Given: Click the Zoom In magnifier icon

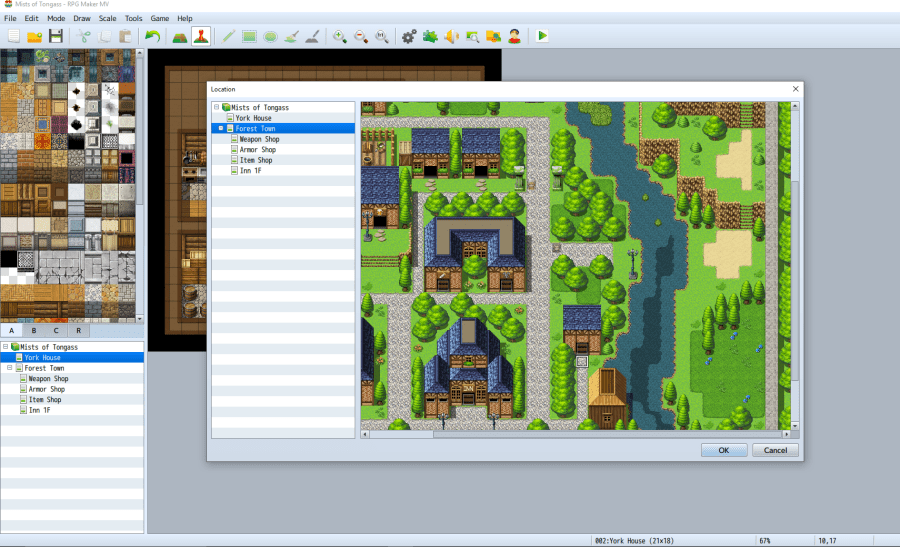Looking at the screenshot, I should click(x=340, y=36).
